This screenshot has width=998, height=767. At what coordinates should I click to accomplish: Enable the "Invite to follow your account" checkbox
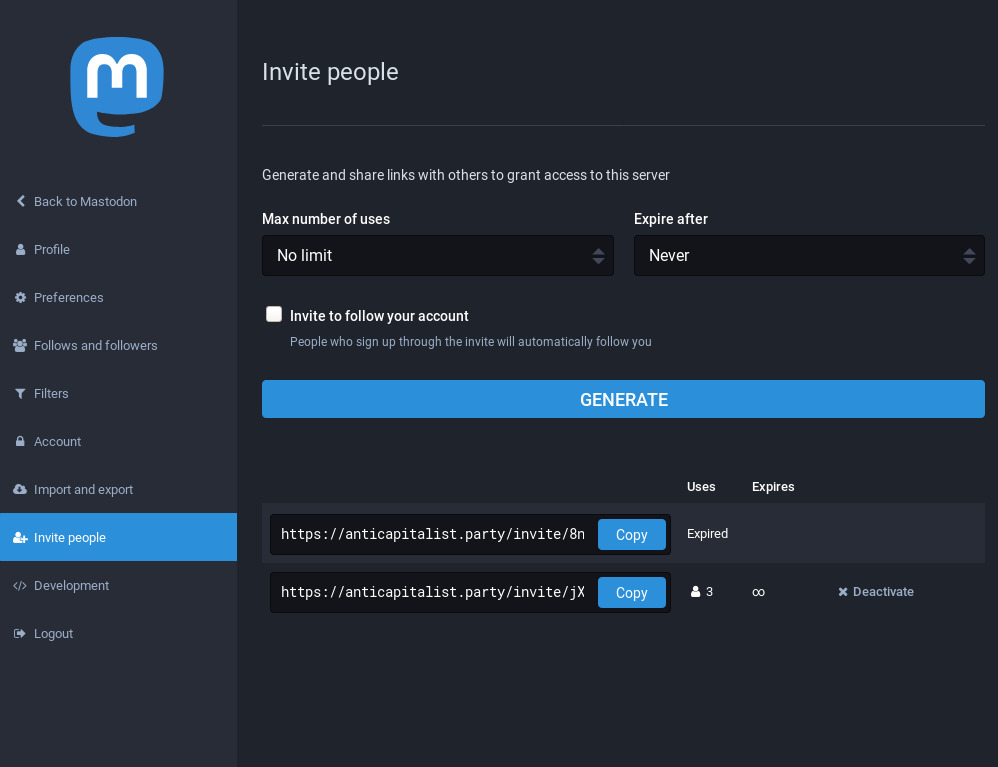click(274, 313)
